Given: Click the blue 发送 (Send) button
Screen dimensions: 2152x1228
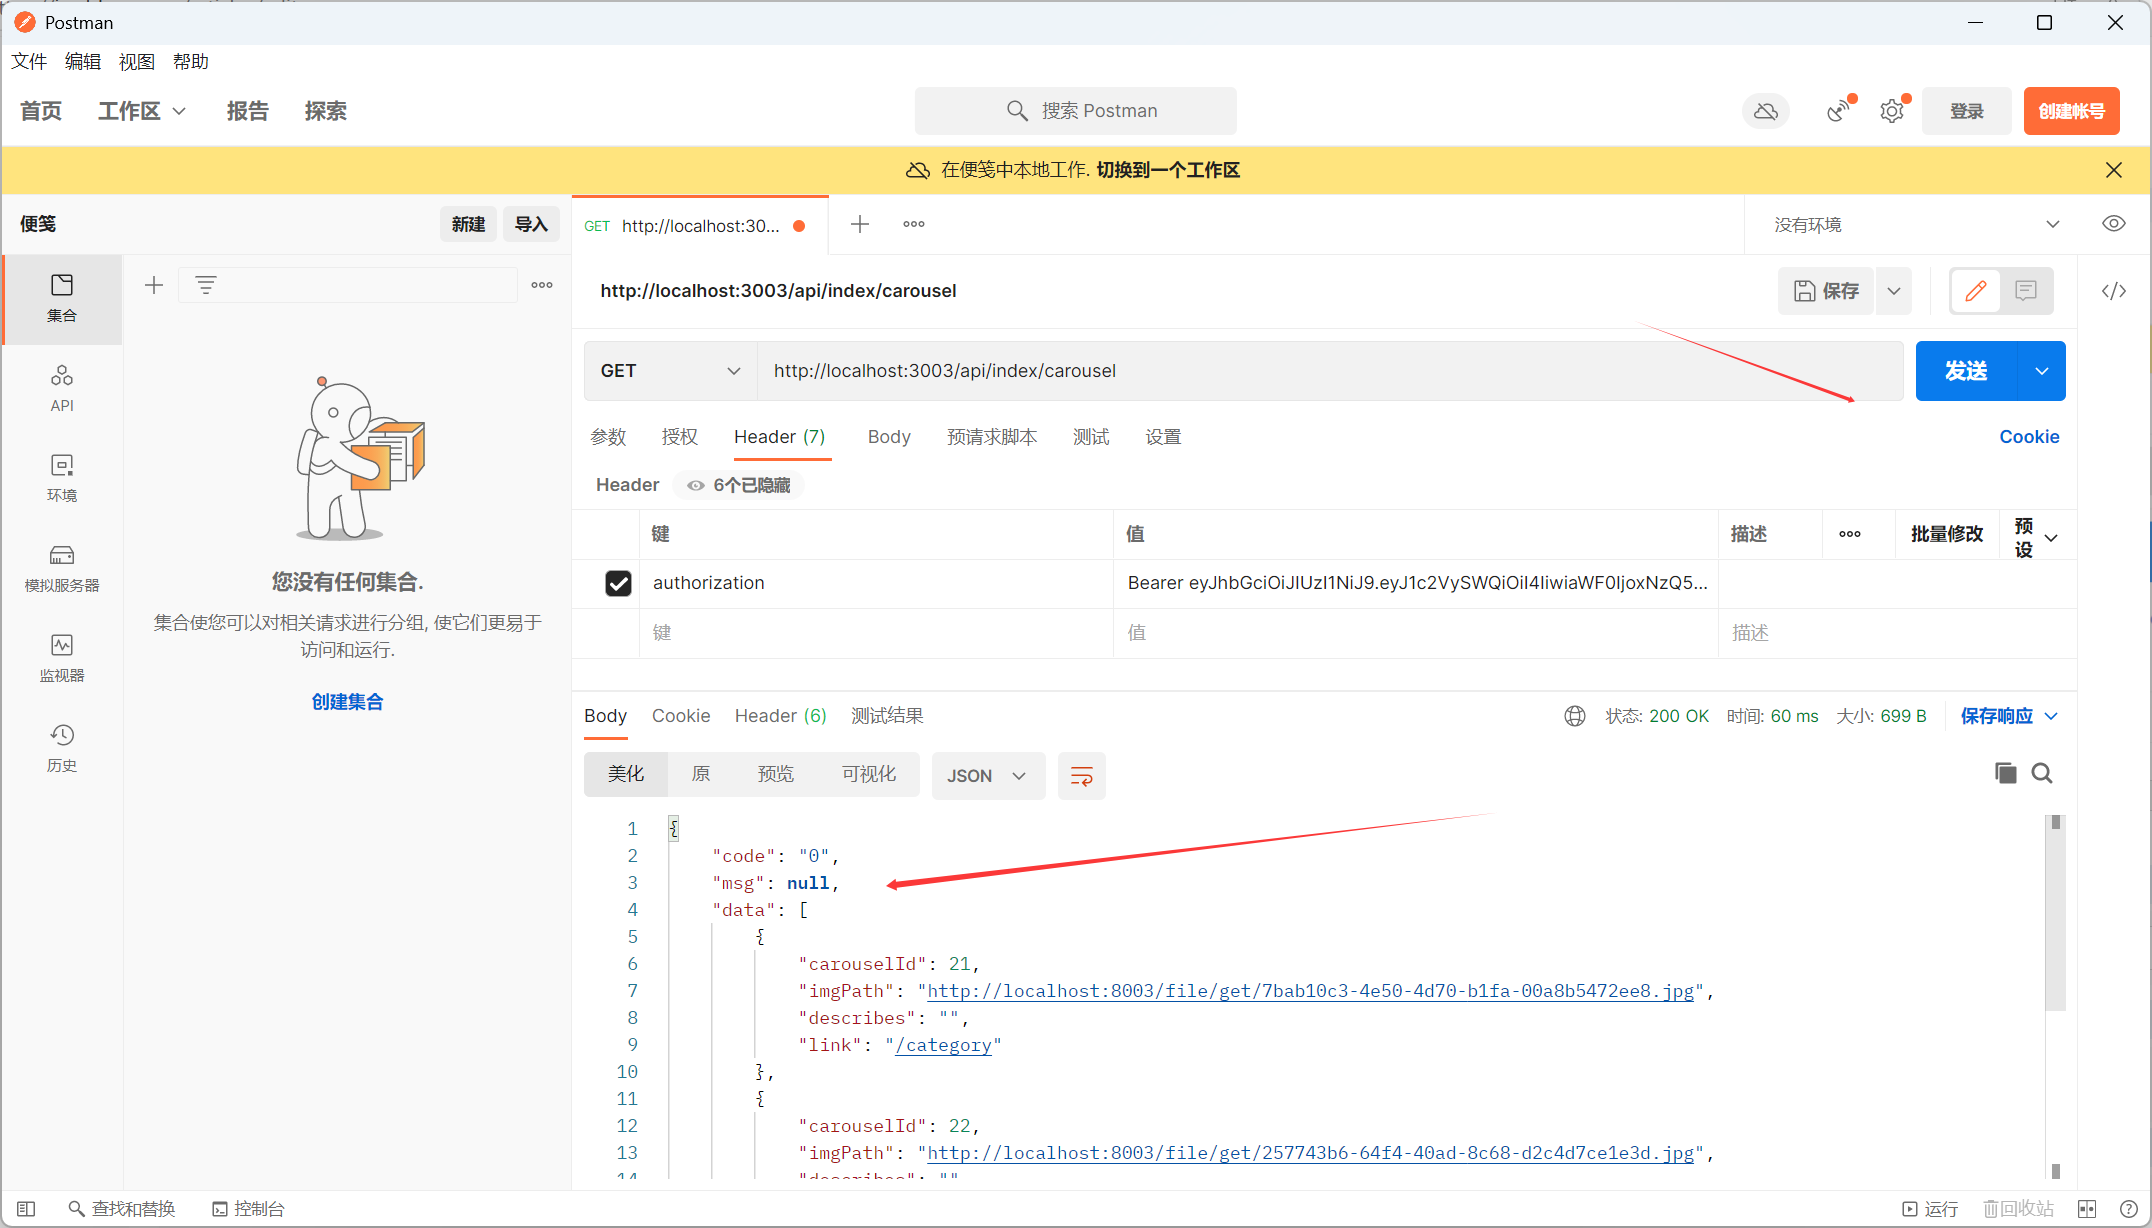Looking at the screenshot, I should [1966, 371].
